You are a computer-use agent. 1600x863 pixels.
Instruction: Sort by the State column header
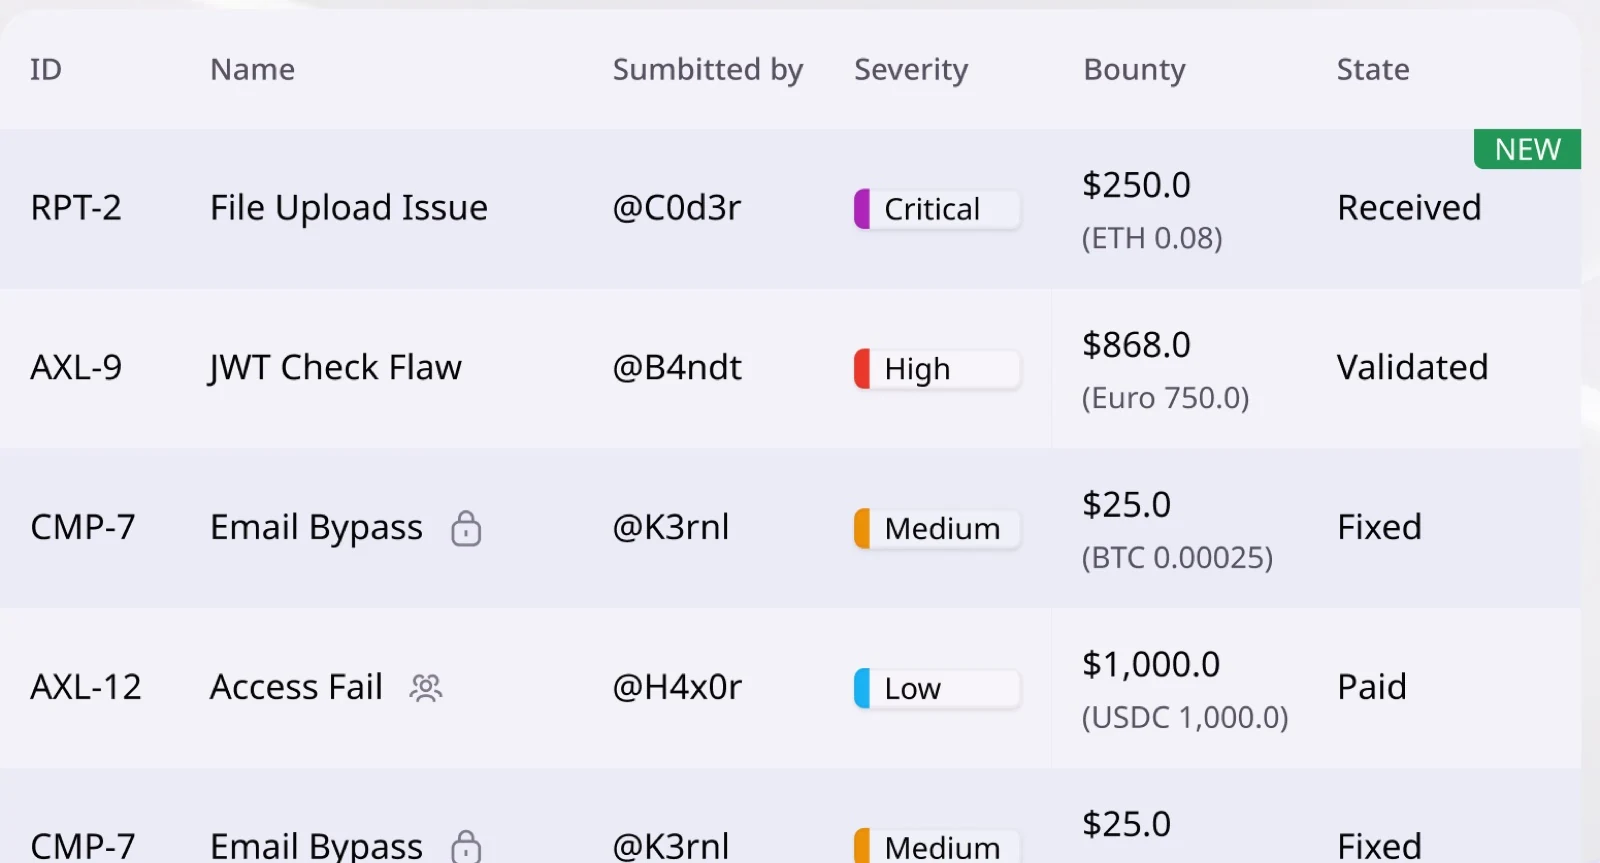point(1373,70)
